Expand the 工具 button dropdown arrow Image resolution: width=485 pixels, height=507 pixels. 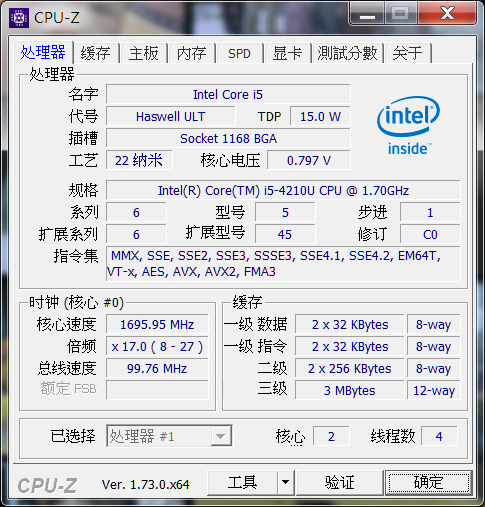pyautogui.click(x=285, y=482)
